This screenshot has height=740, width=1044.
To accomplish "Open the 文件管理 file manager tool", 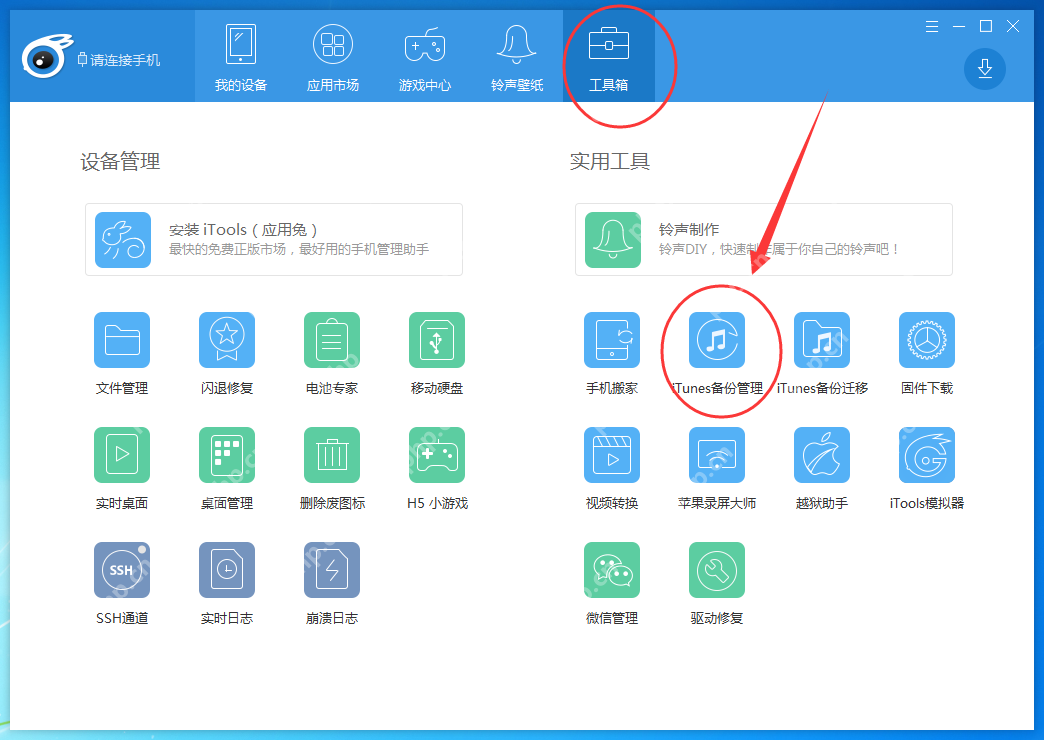I will (122, 340).
